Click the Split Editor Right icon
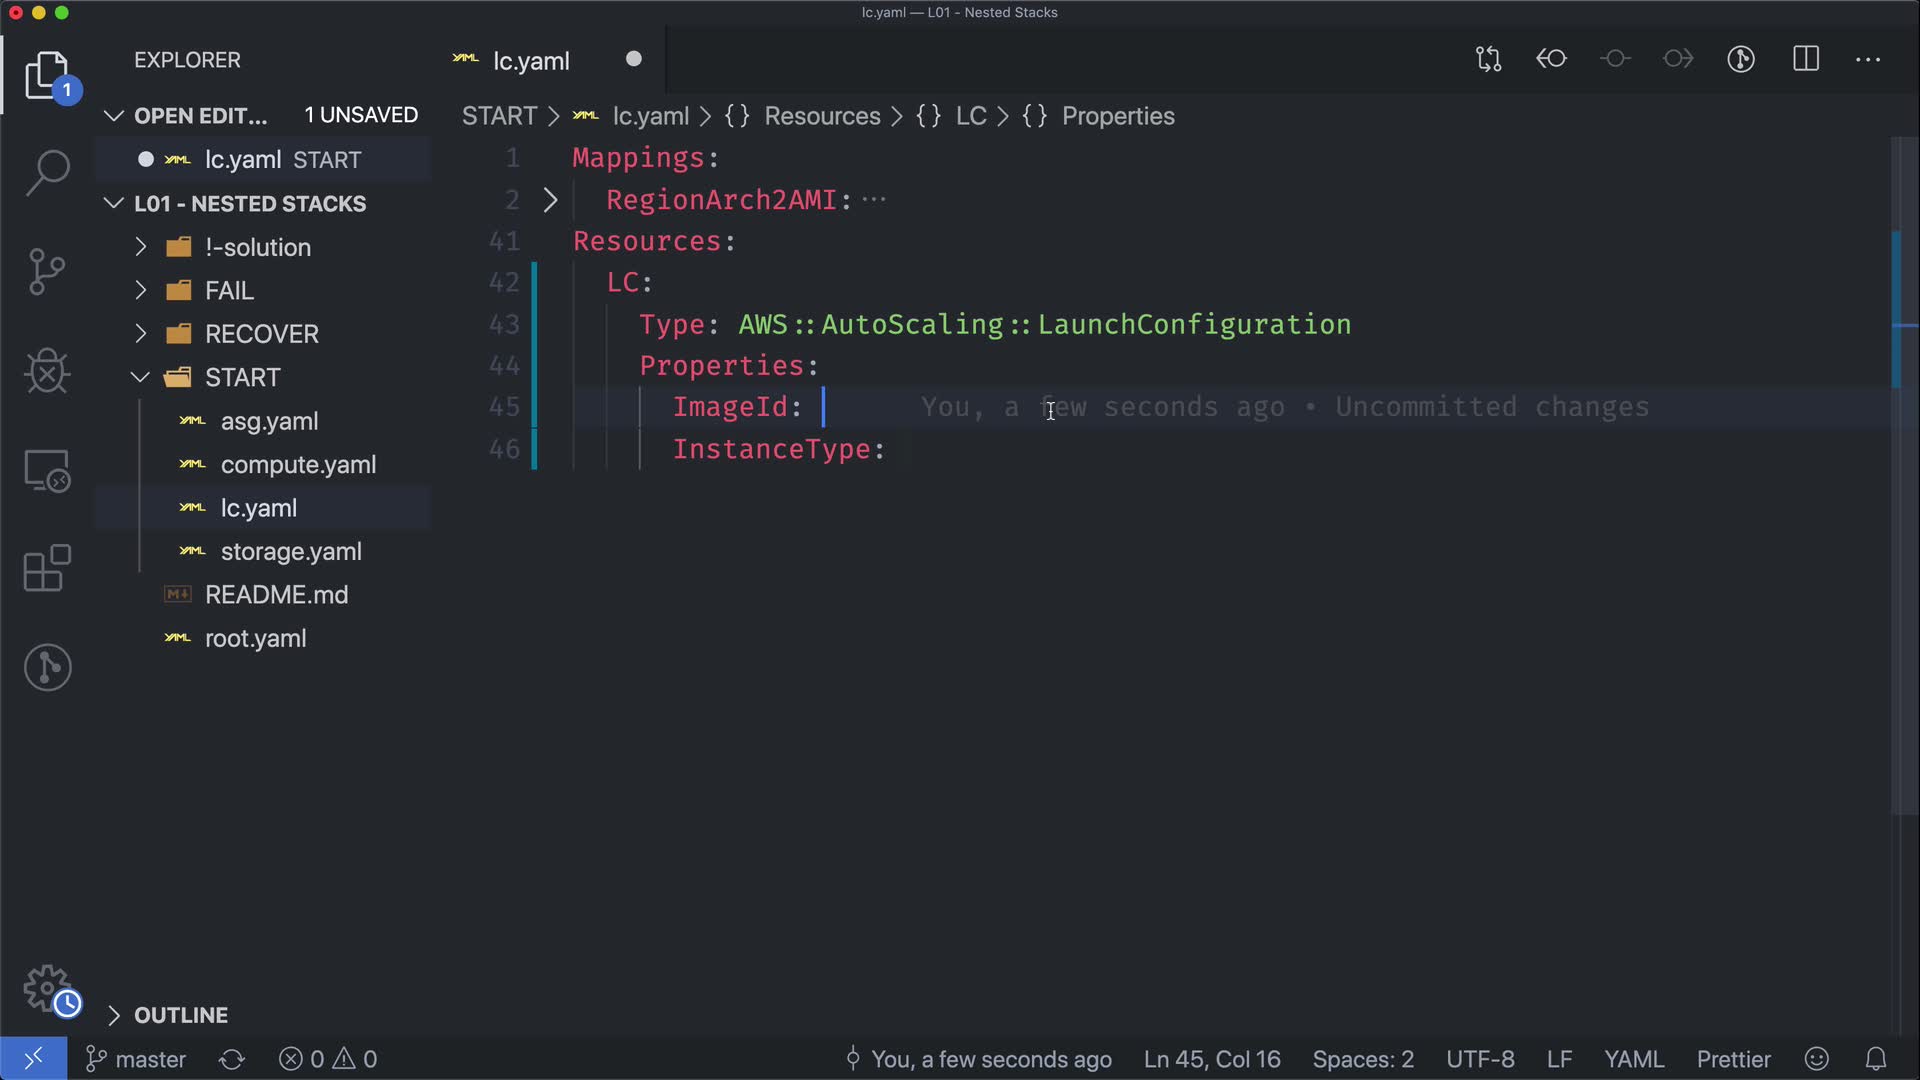Viewport: 1920px width, 1080px height. point(1806,59)
